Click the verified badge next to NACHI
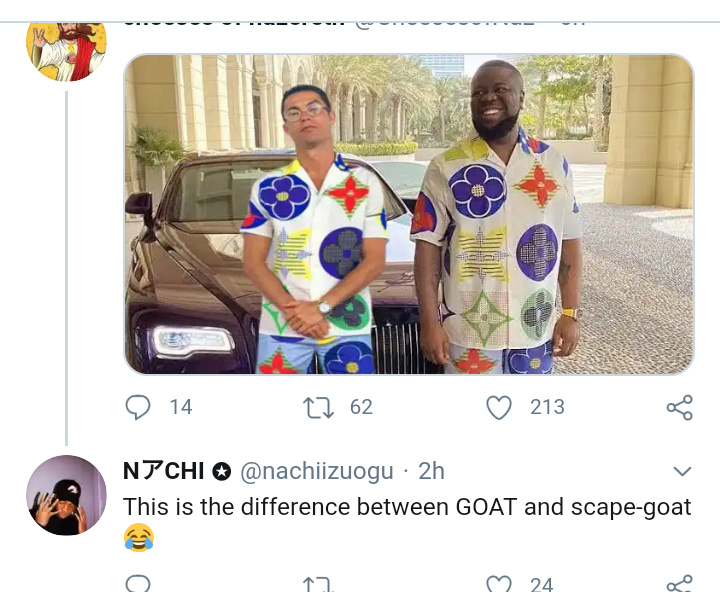 tap(222, 471)
